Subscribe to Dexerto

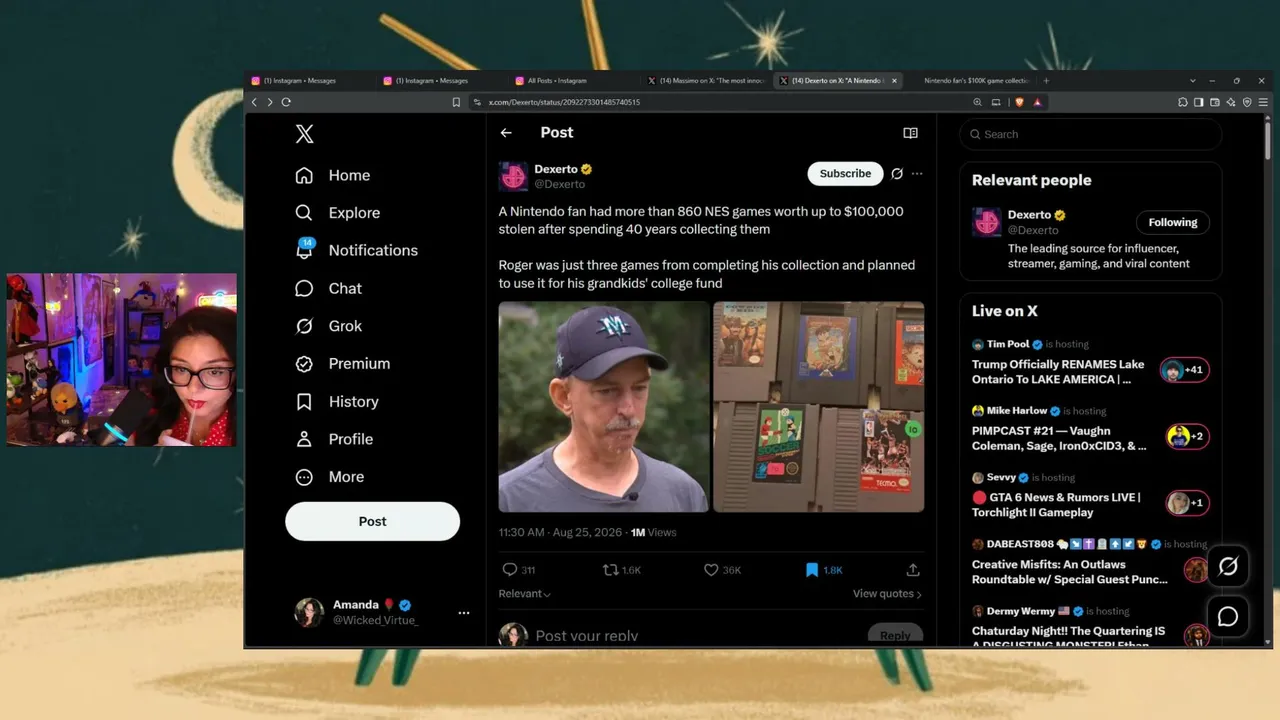click(845, 174)
